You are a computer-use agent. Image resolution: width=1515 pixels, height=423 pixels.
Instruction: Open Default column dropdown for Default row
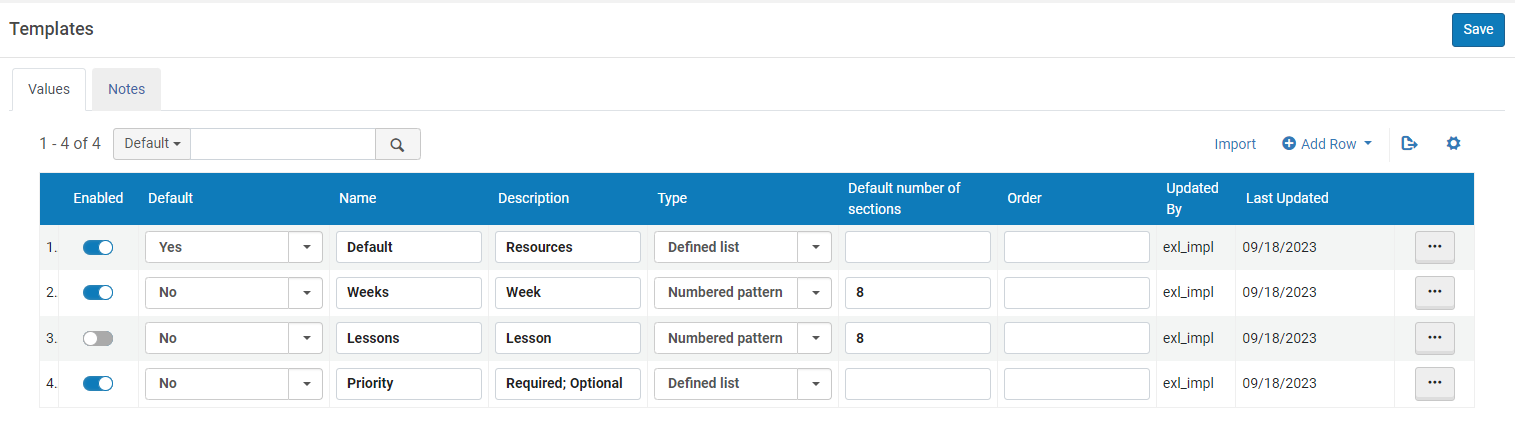tap(306, 247)
